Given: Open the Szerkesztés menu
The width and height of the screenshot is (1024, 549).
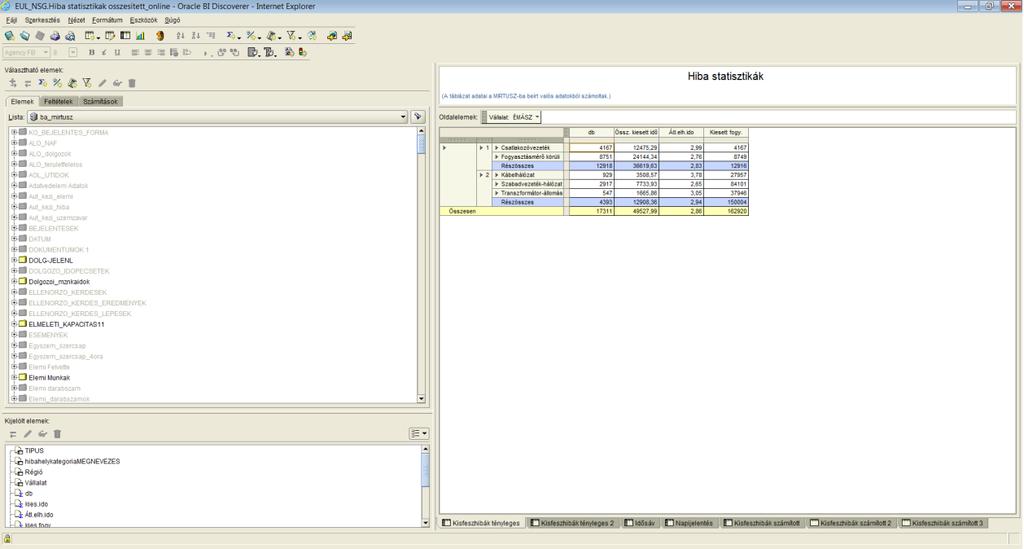Looking at the screenshot, I should coord(42,20).
